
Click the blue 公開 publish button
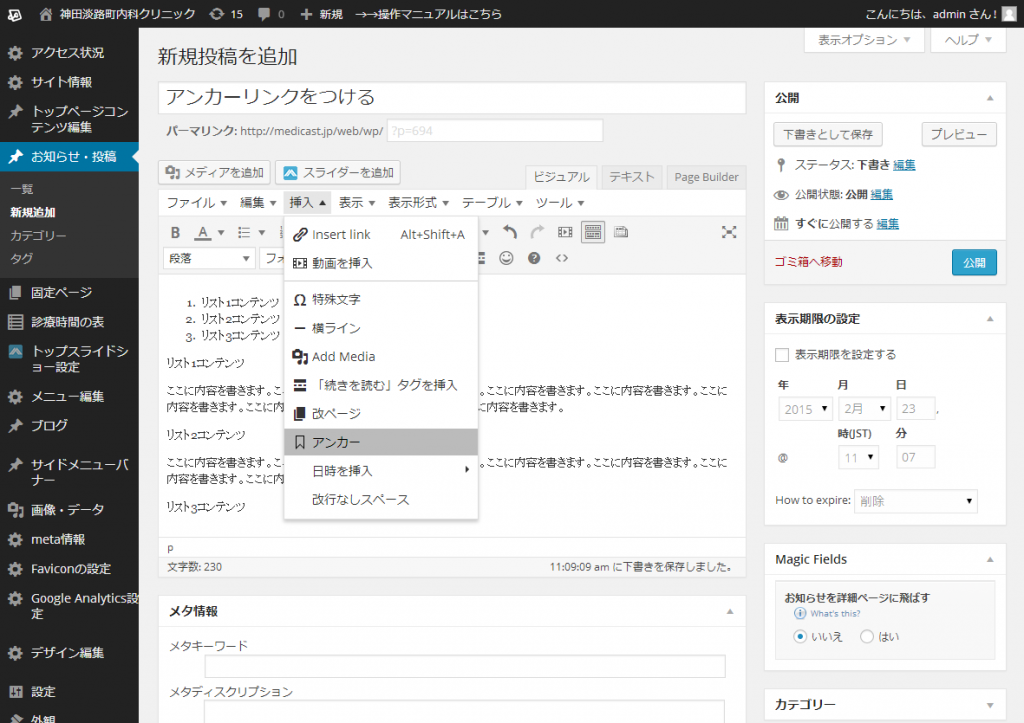974,263
